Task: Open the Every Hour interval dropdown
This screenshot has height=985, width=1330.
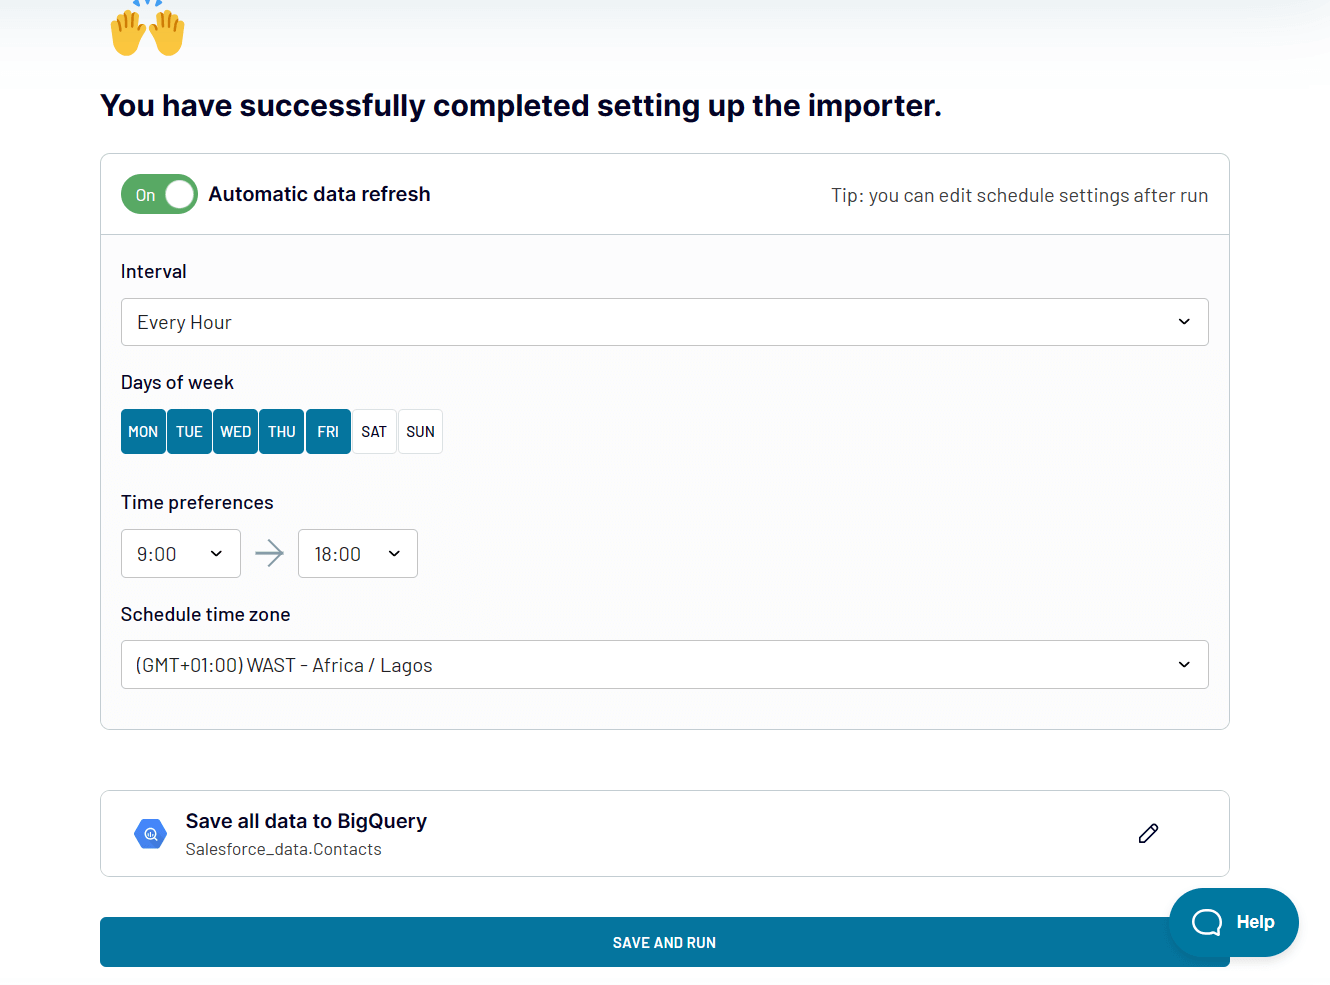Action: coord(664,322)
